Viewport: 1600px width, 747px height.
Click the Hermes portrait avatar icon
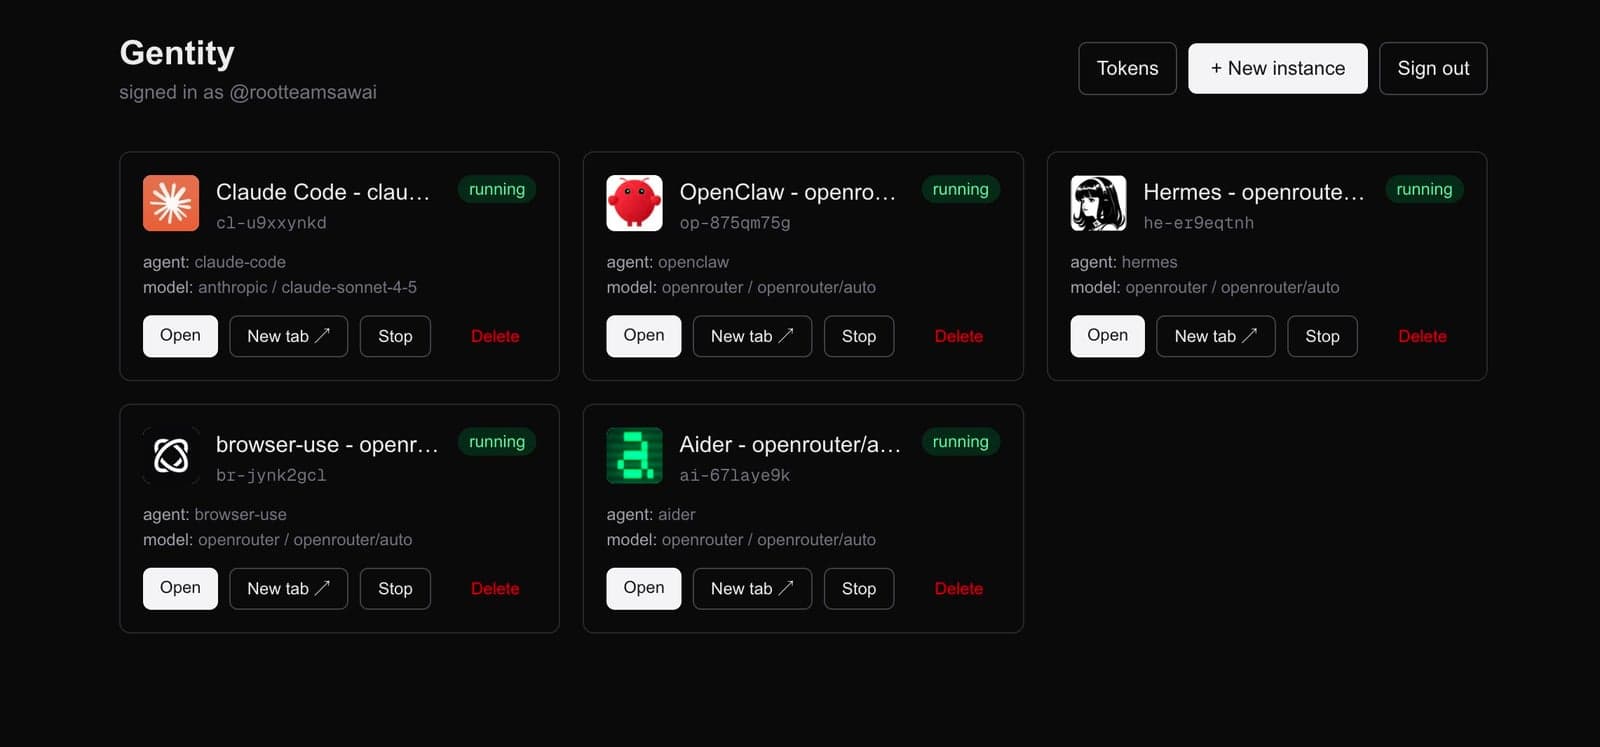[x=1098, y=203]
